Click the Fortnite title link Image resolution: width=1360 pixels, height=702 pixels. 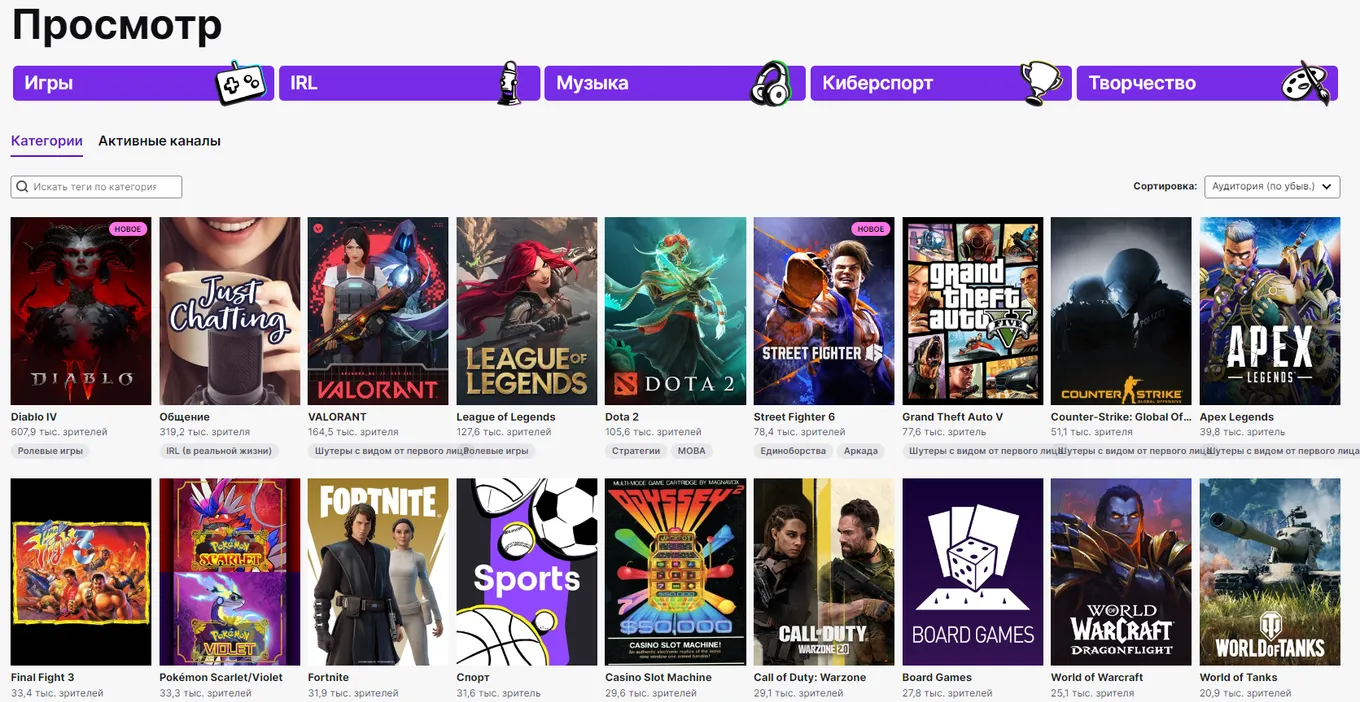coord(329,678)
